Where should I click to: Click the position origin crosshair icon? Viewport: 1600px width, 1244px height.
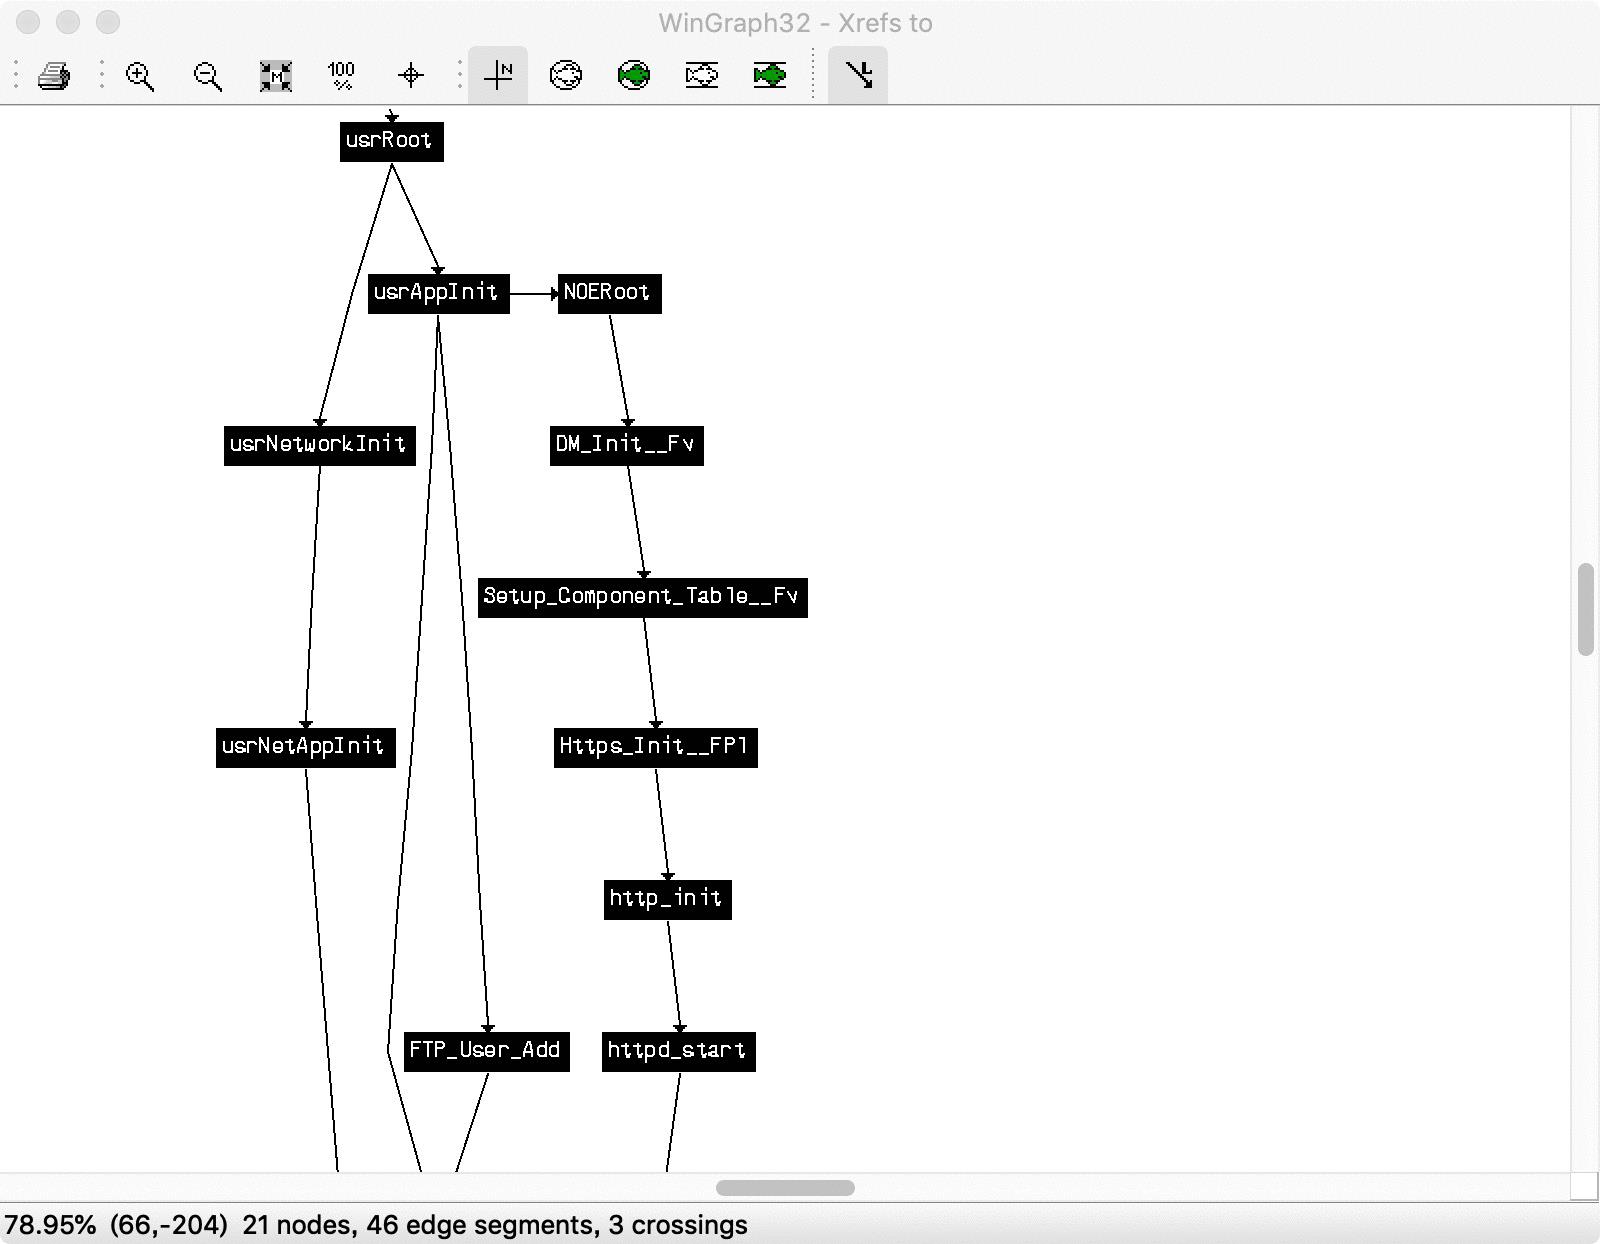click(x=411, y=75)
